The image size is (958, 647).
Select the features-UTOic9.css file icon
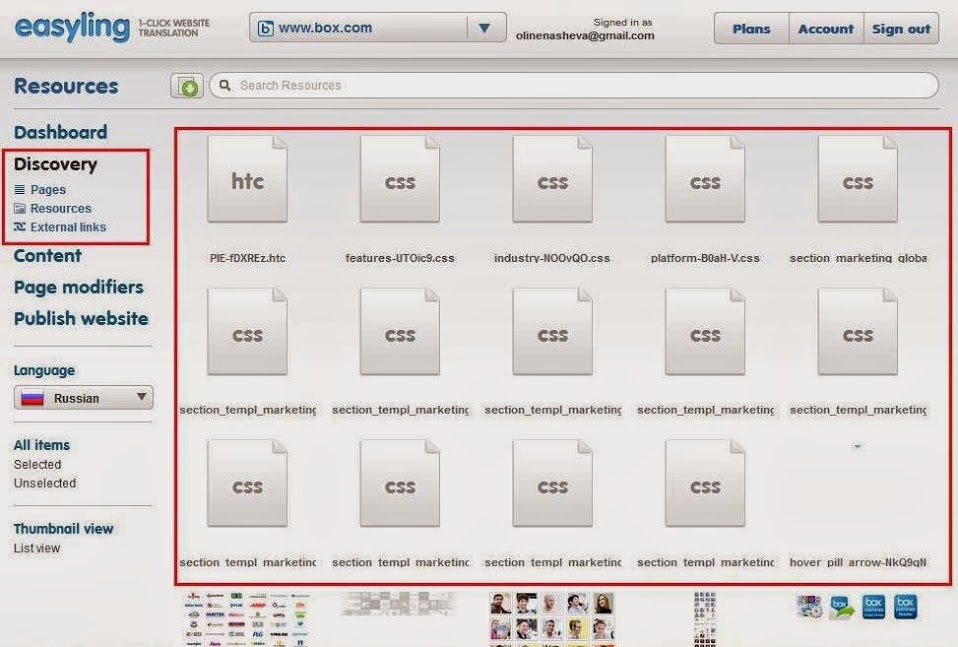400,179
